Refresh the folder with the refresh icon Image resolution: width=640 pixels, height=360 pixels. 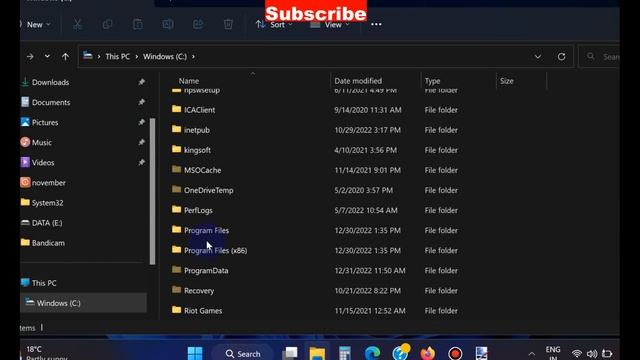point(561,57)
